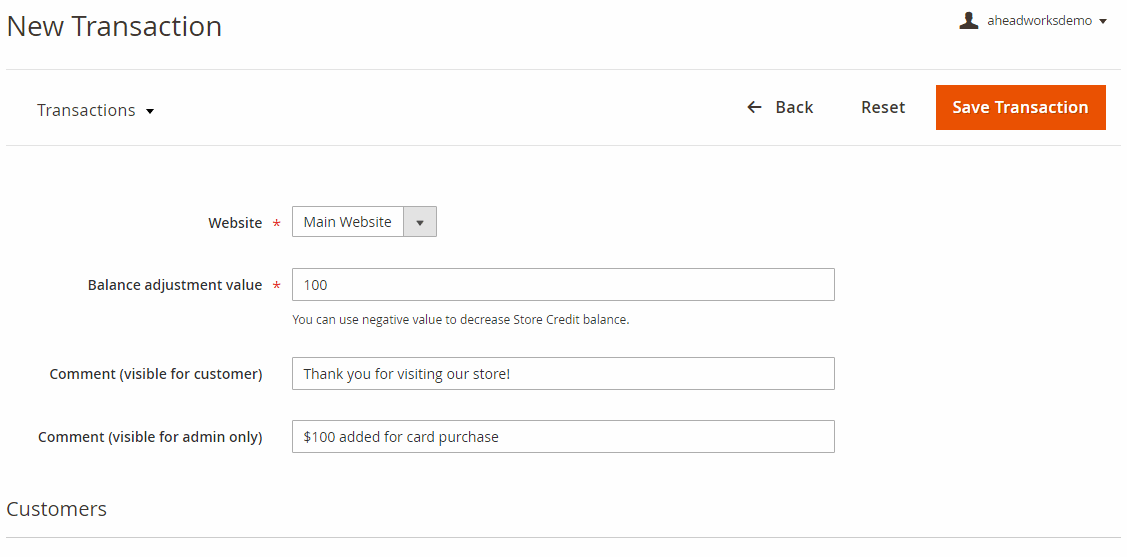
Task: Focus the Balance adjustment value field
Action: (563, 285)
